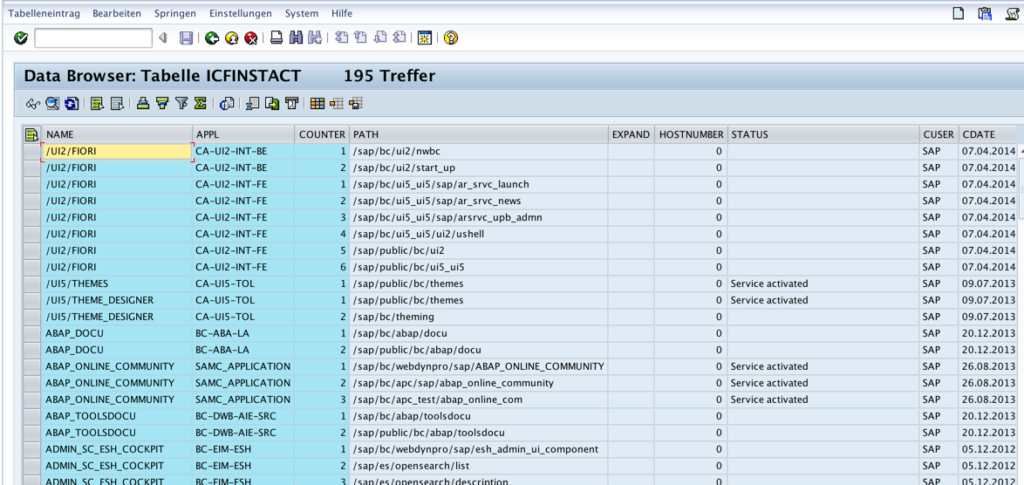Image resolution: width=1024 pixels, height=485 pixels.
Task: Click the Sum total sigma icon
Action: pos(200,103)
